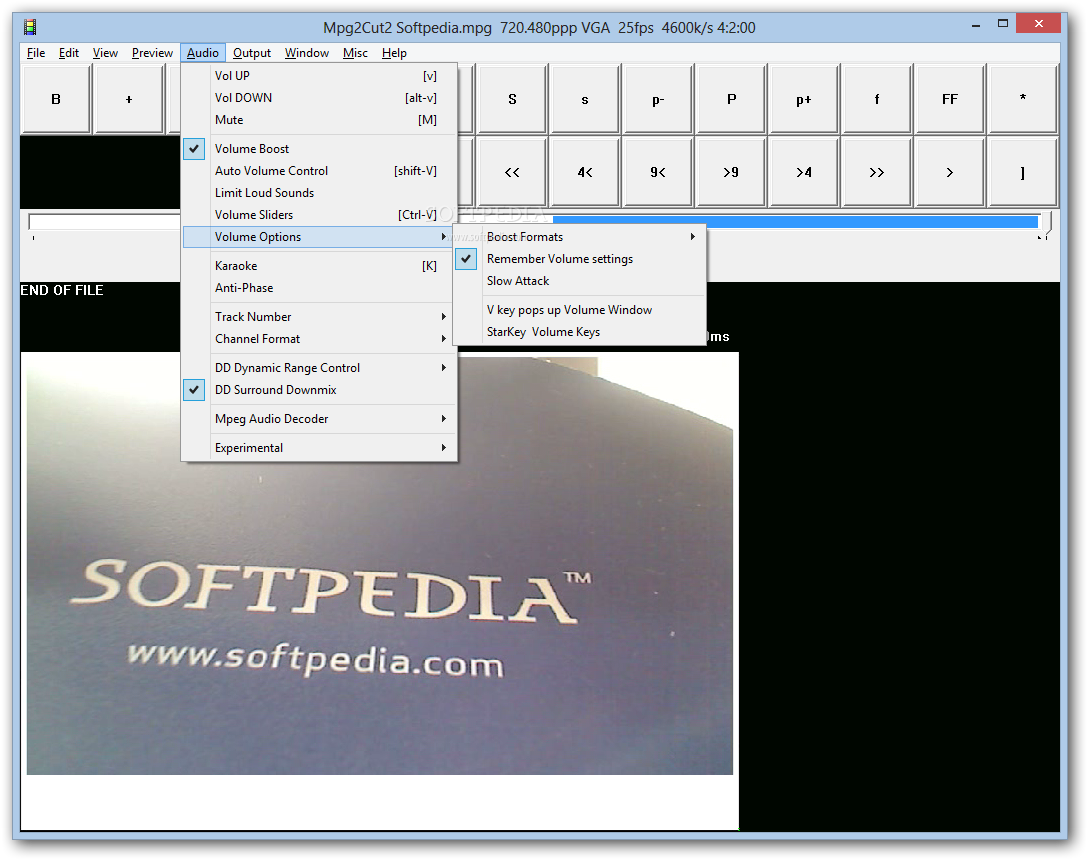The image size is (1088, 860).
Task: Toggle Volume Boost option
Action: tap(319, 149)
